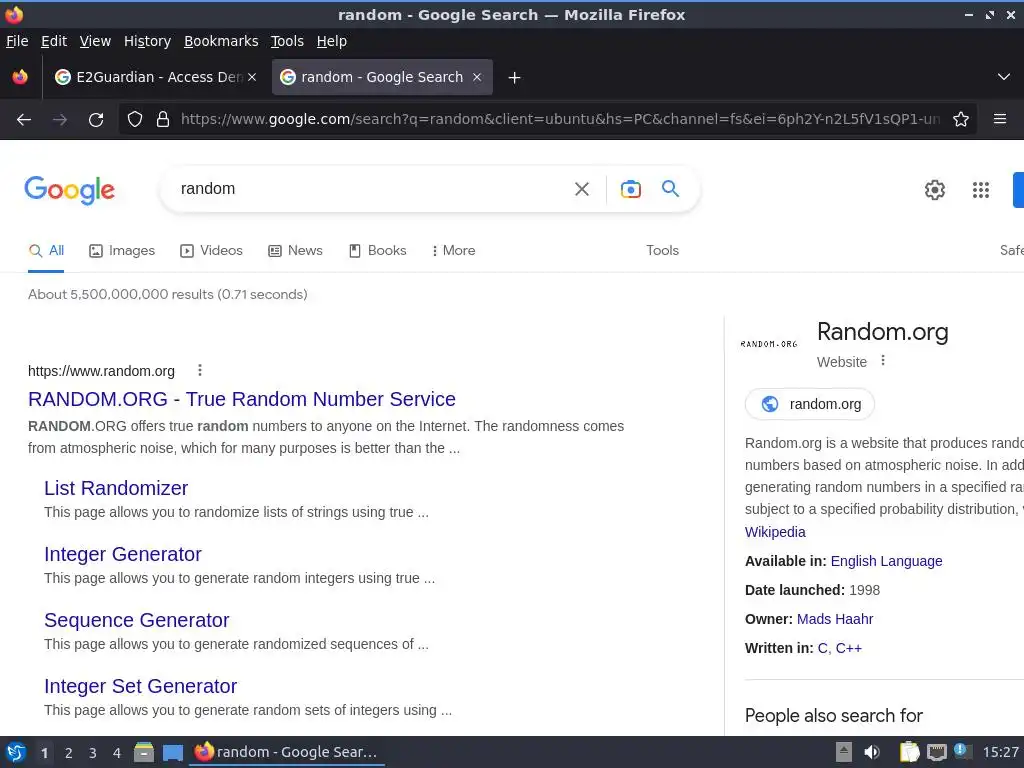Open the Help menu
The width and height of the screenshot is (1024, 768).
pos(331,41)
